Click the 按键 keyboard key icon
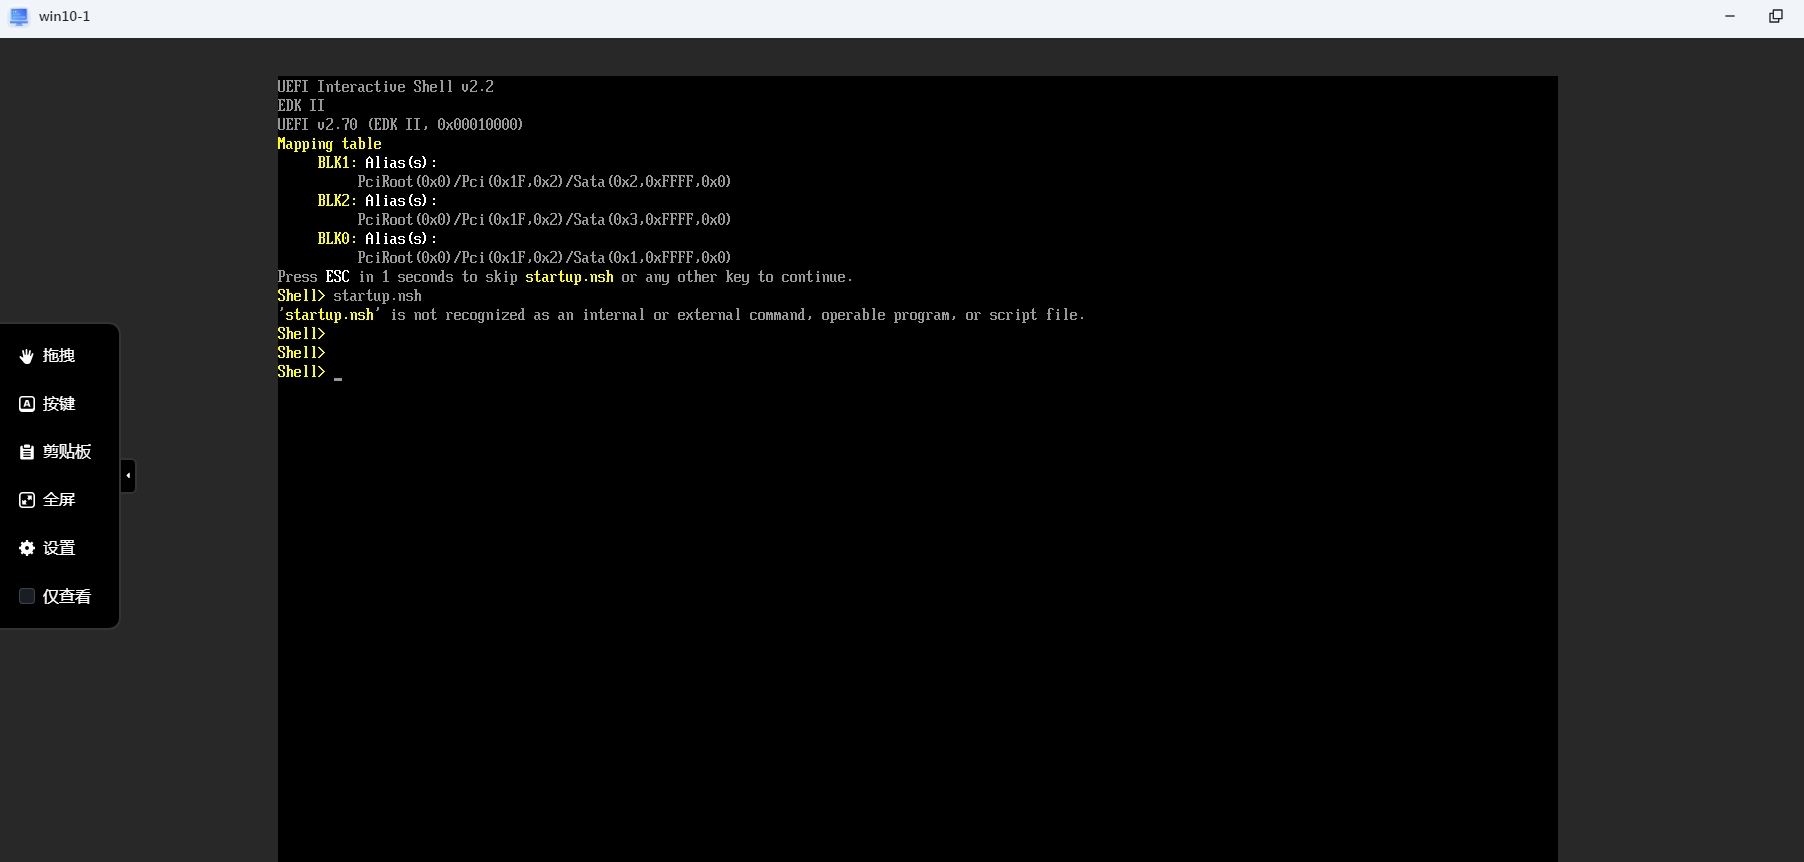The height and width of the screenshot is (862, 1804). 27,404
